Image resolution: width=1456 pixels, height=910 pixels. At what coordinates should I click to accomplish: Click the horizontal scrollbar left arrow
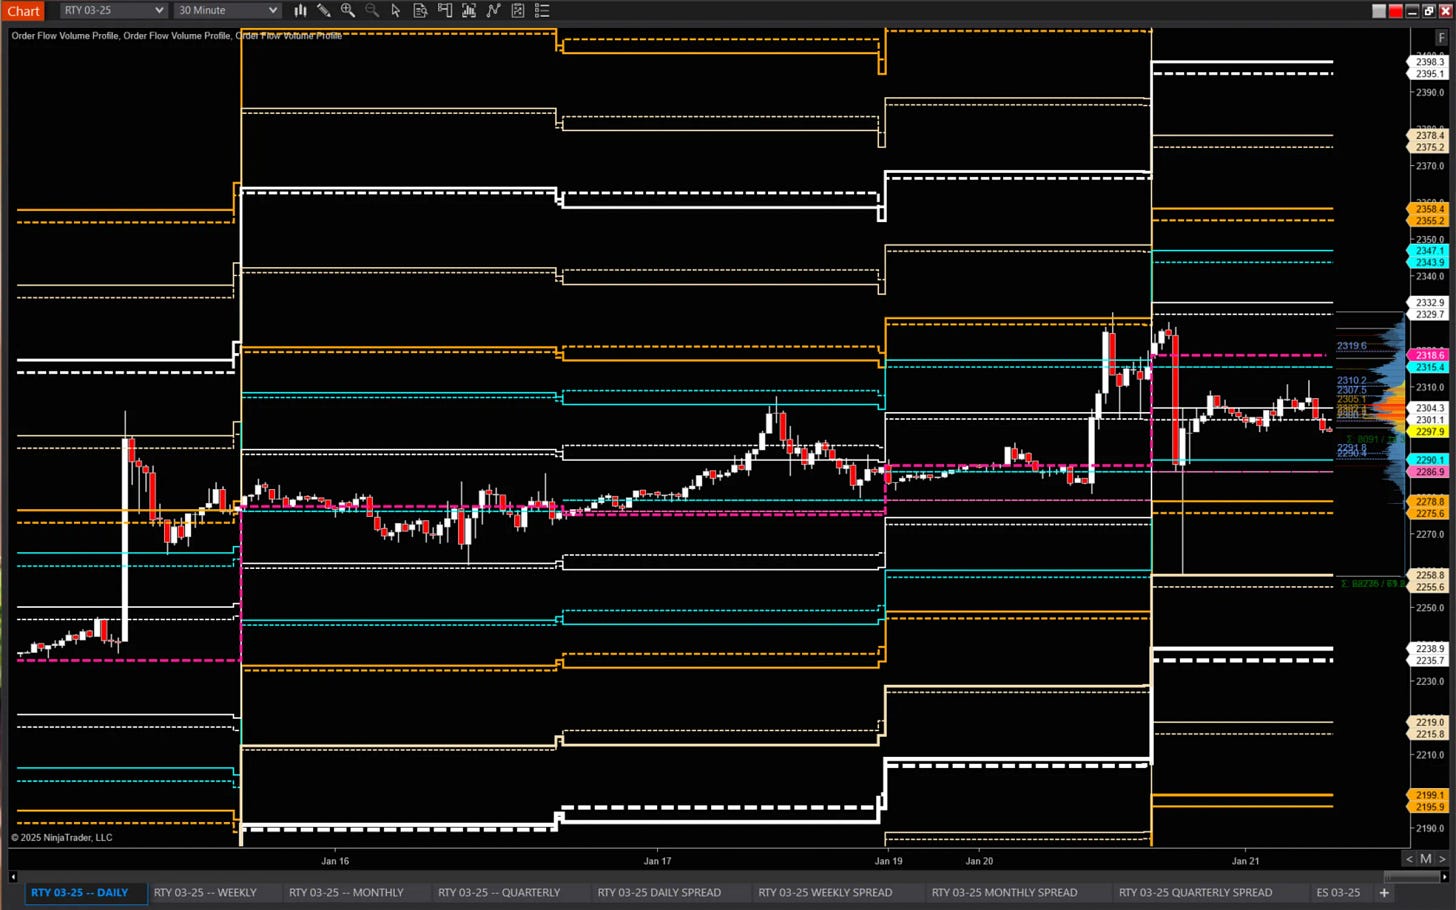[x=13, y=876]
